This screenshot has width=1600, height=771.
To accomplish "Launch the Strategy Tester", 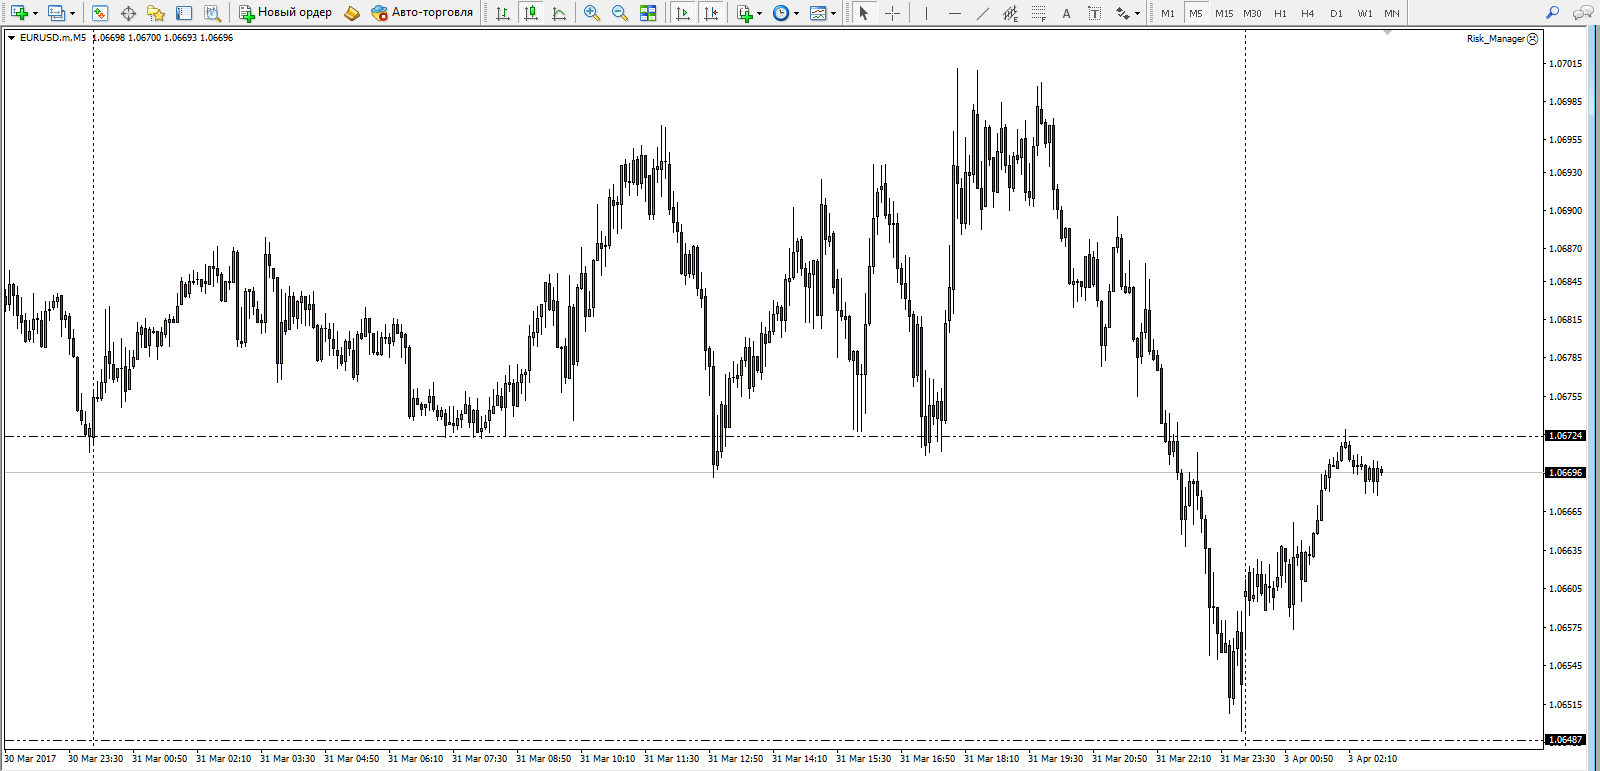I will coord(212,13).
